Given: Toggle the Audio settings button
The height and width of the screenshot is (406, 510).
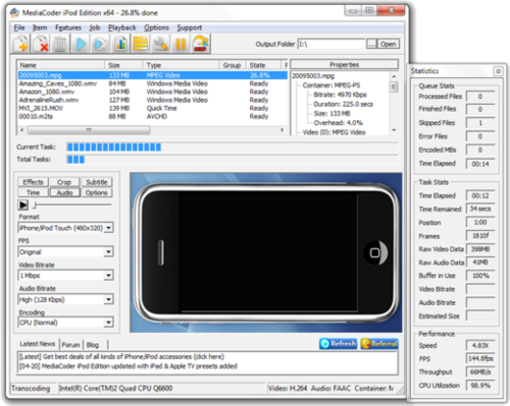Looking at the screenshot, I should 65,193.
